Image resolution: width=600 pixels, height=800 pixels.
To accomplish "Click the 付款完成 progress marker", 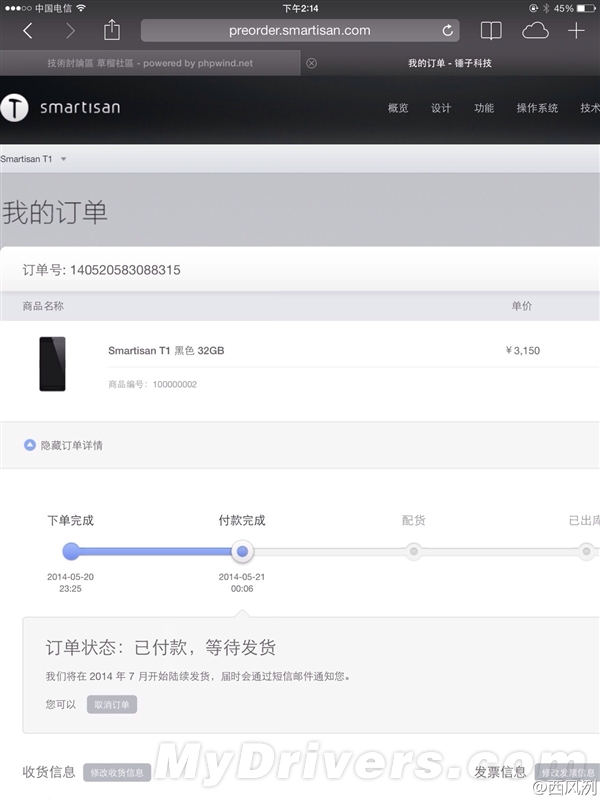I will (x=242, y=551).
